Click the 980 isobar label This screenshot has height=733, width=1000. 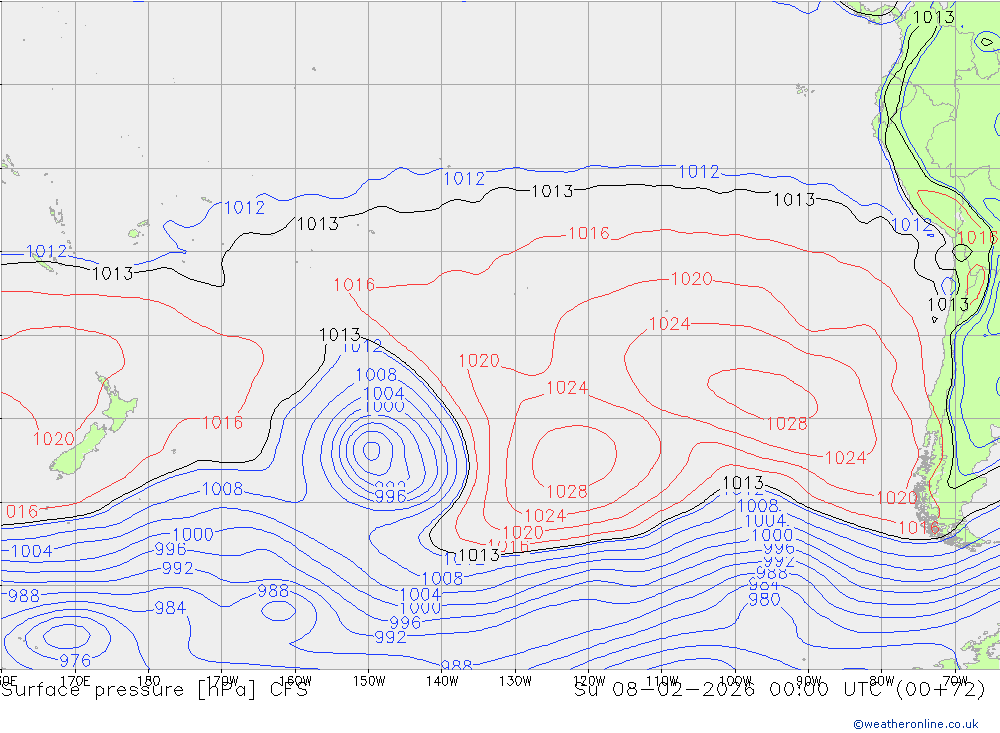pos(764,600)
